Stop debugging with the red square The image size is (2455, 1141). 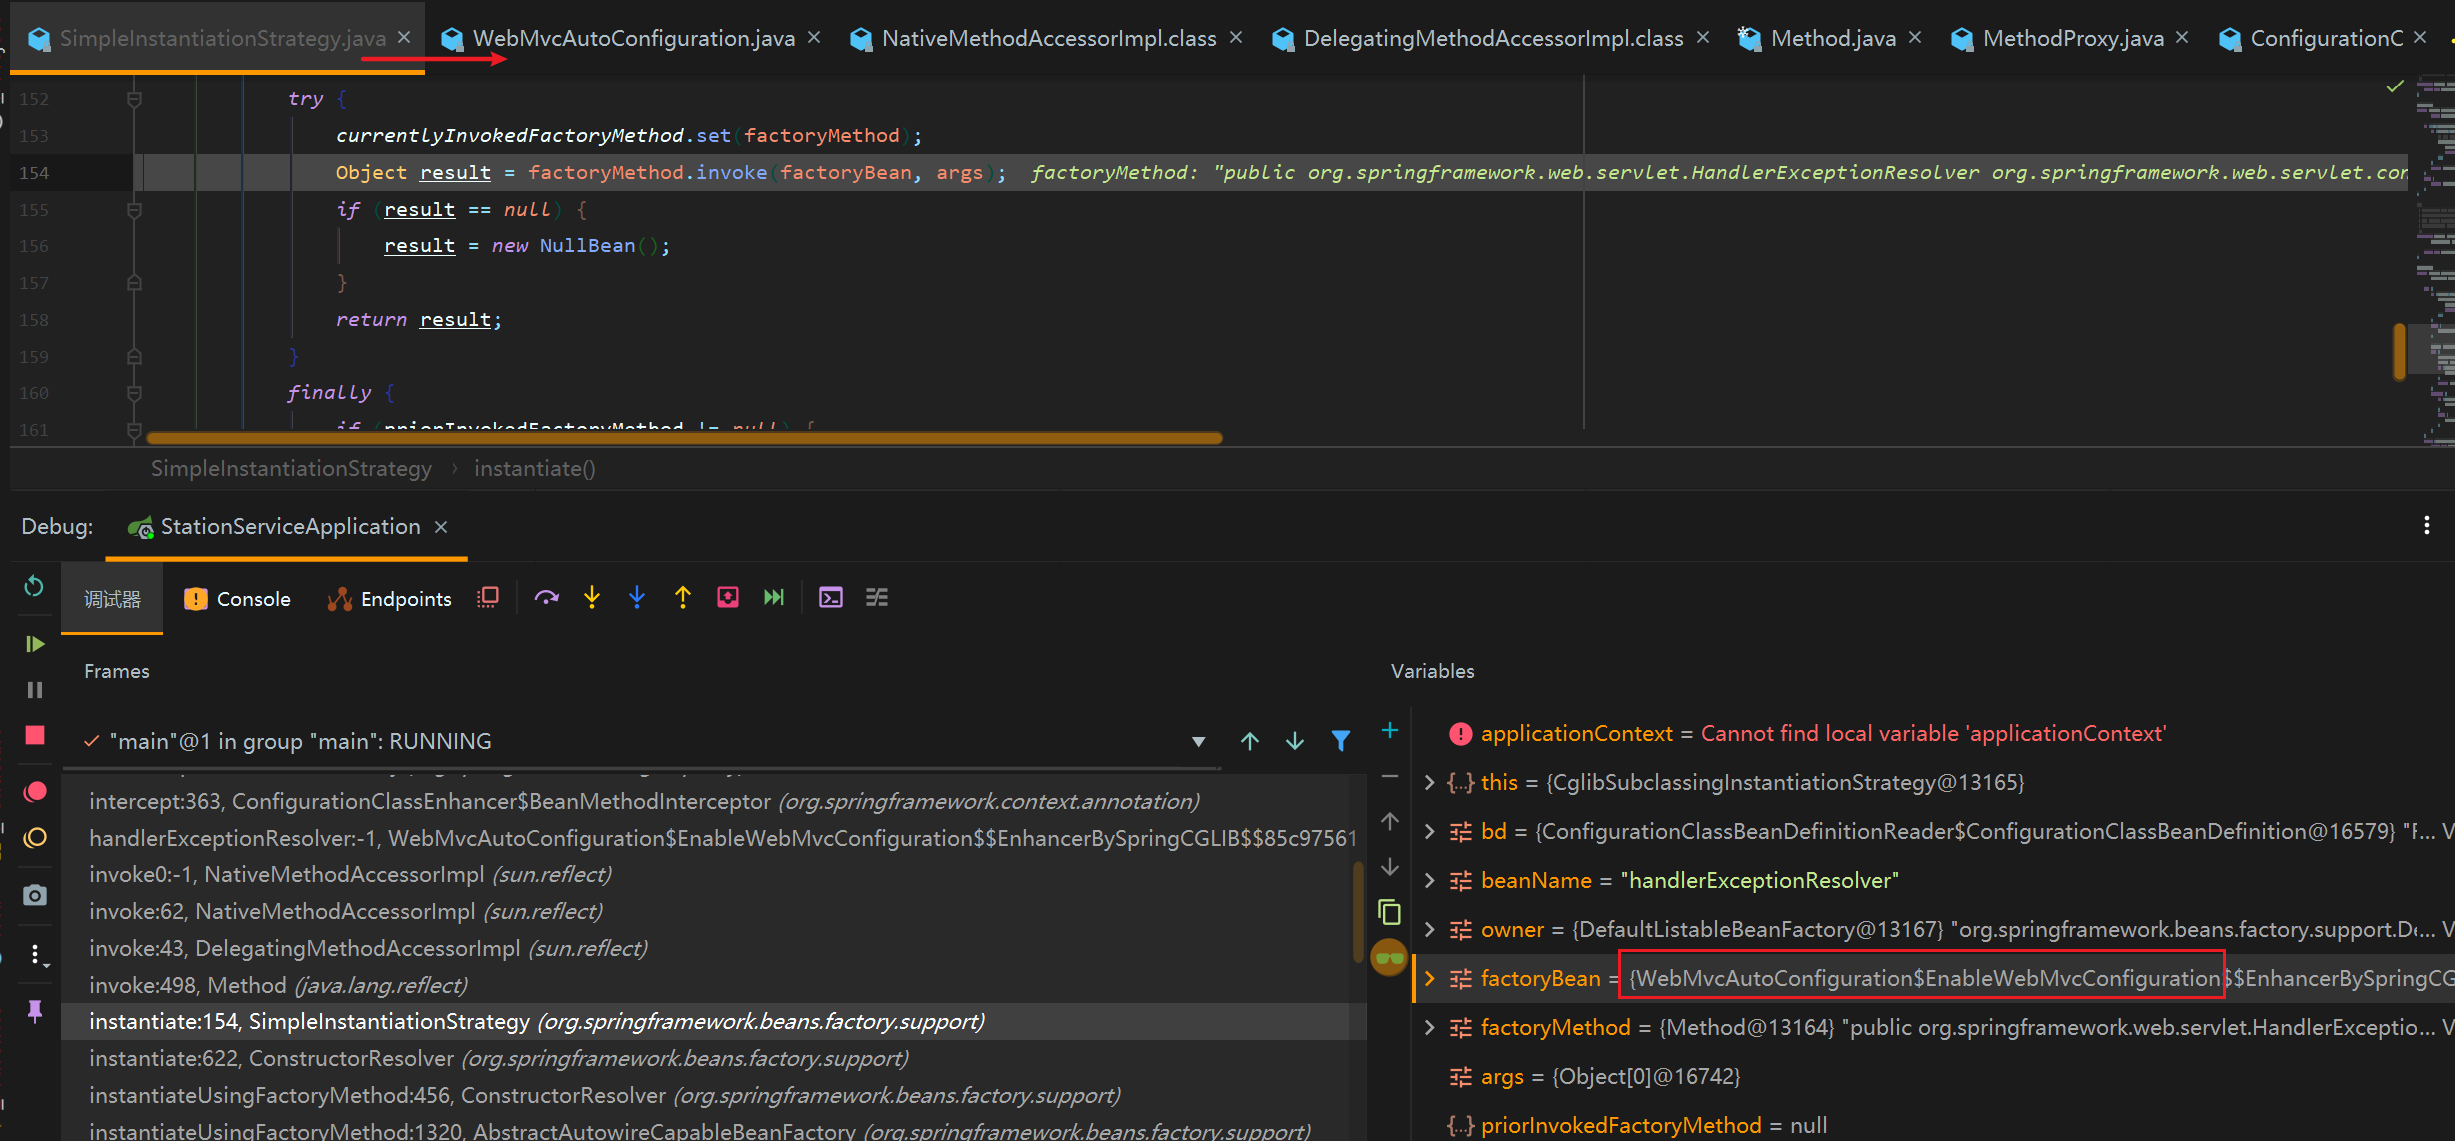coord(34,736)
